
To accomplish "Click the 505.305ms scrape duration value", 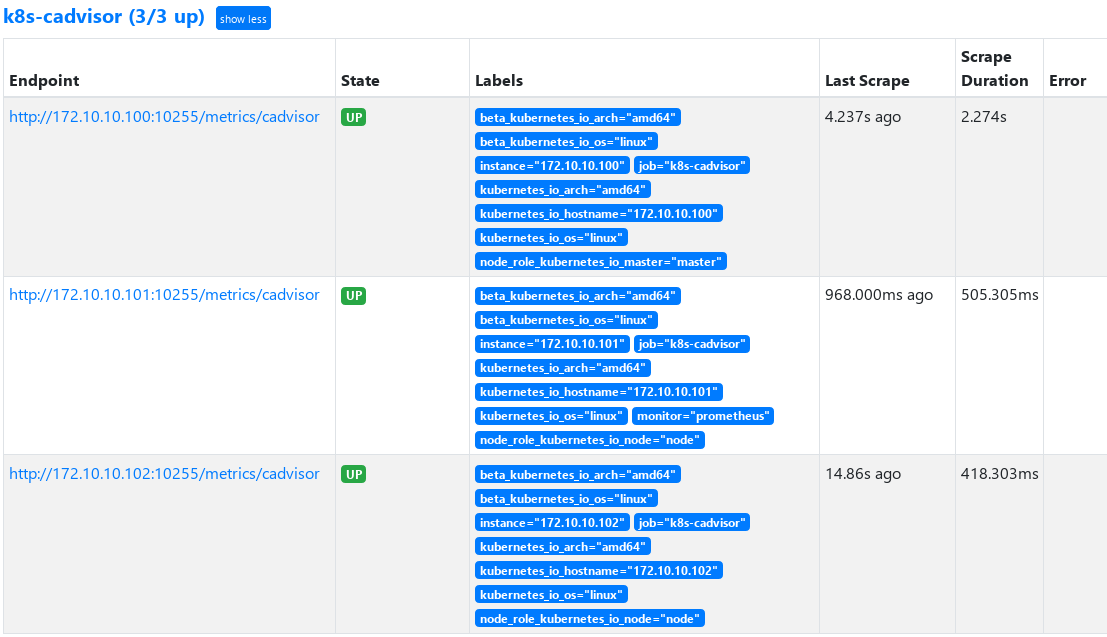I will 1000,294.
